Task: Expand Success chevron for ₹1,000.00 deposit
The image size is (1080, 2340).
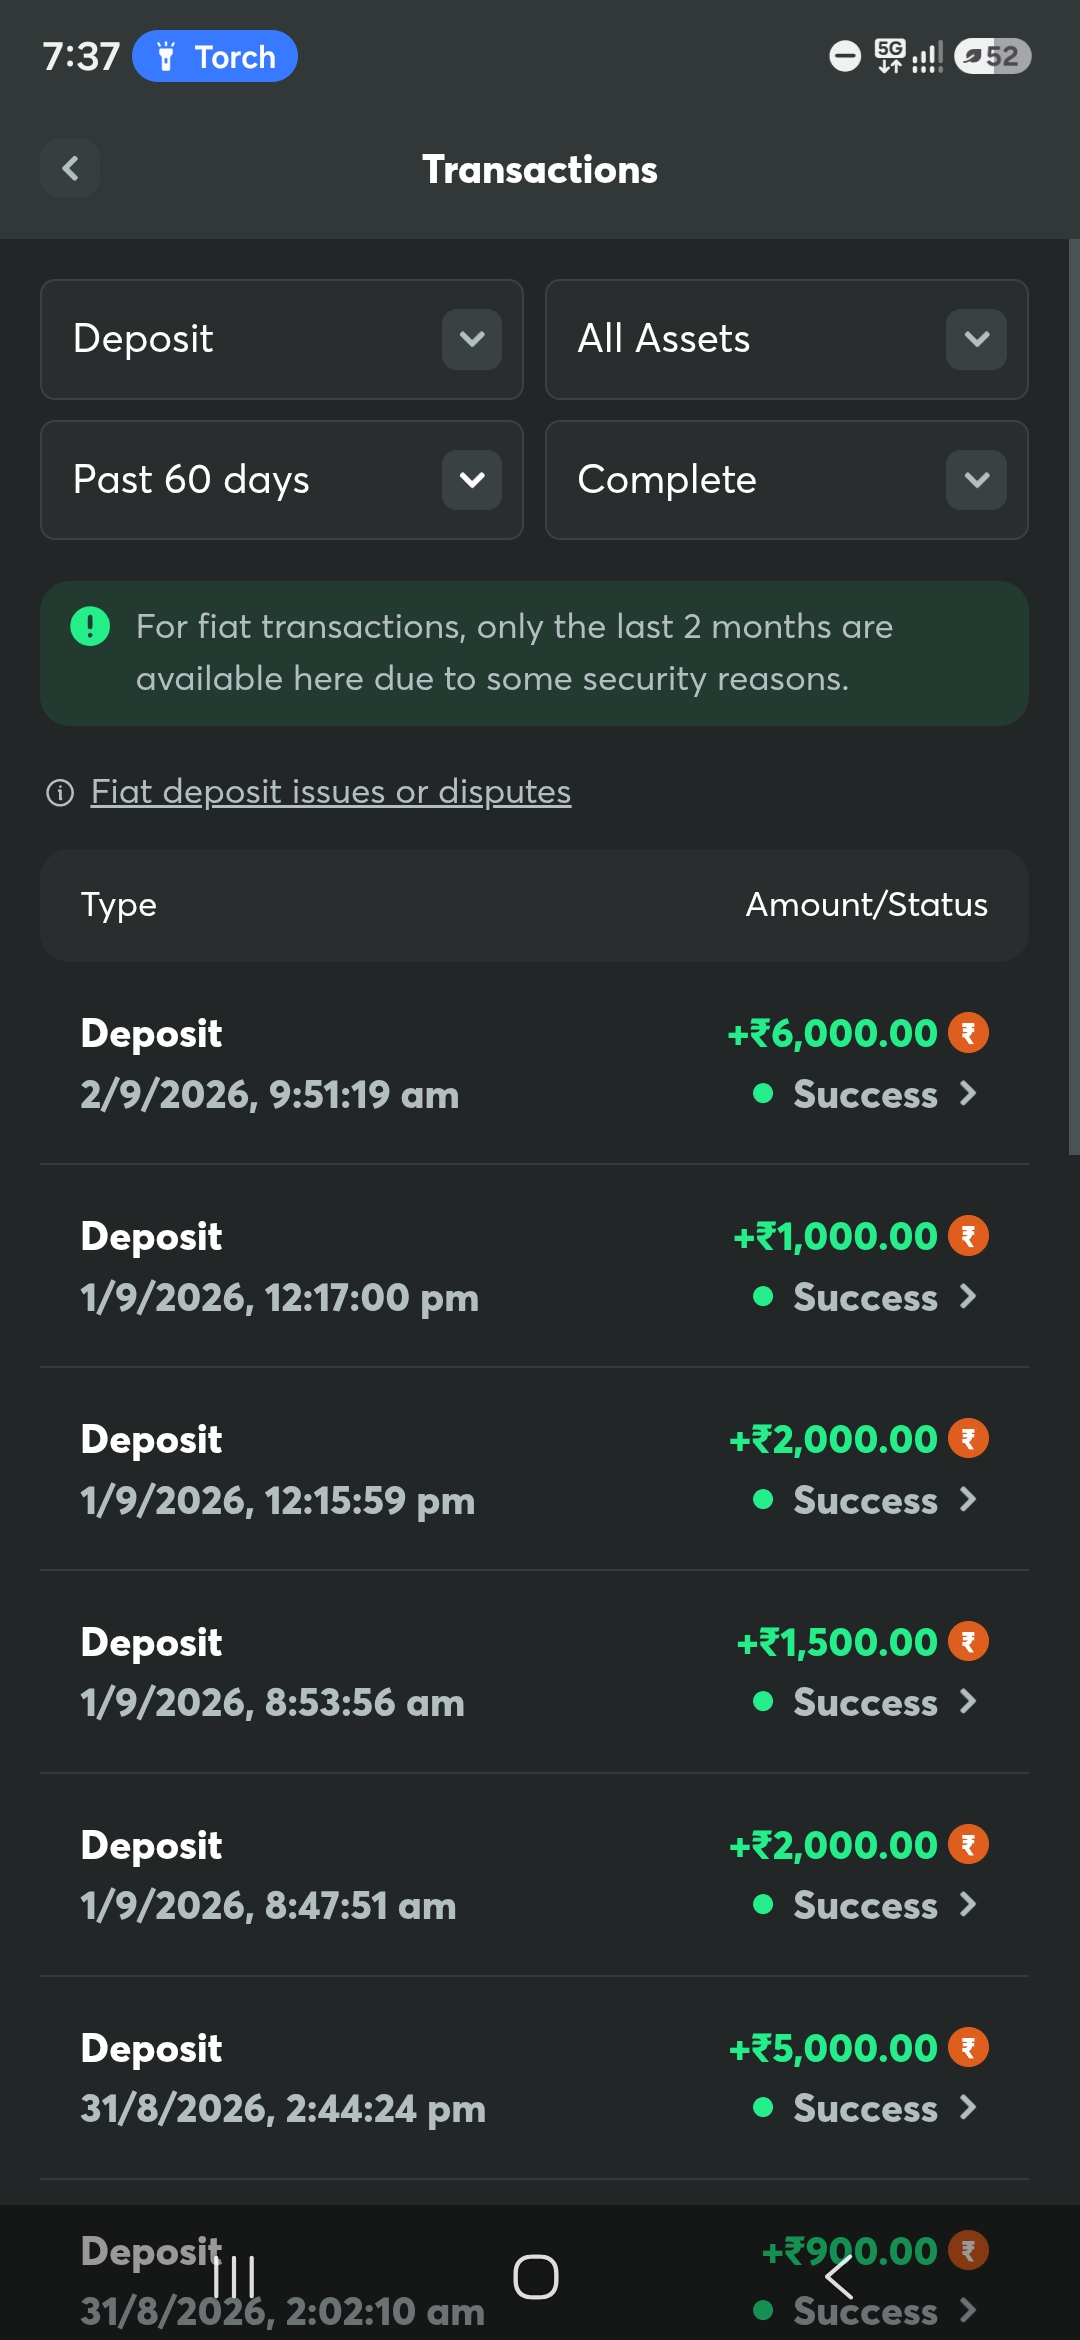Action: pyautogui.click(x=967, y=1297)
